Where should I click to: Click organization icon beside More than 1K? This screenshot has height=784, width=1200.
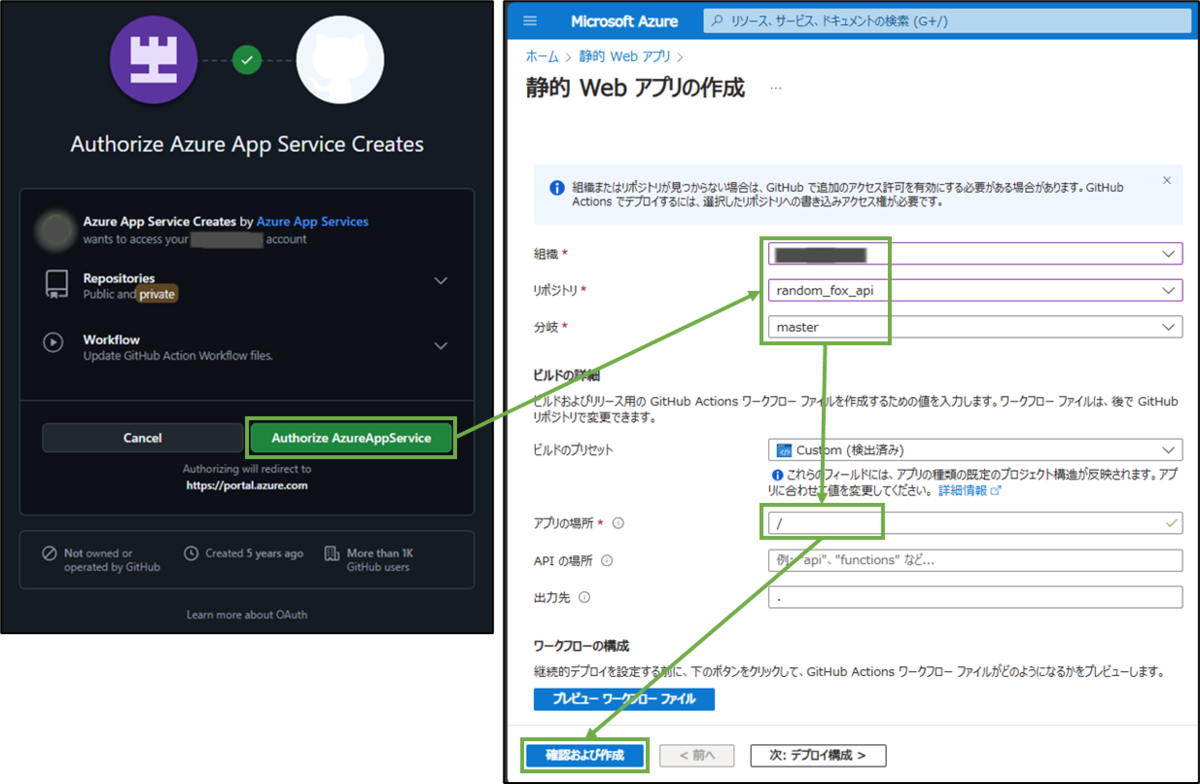[x=332, y=553]
